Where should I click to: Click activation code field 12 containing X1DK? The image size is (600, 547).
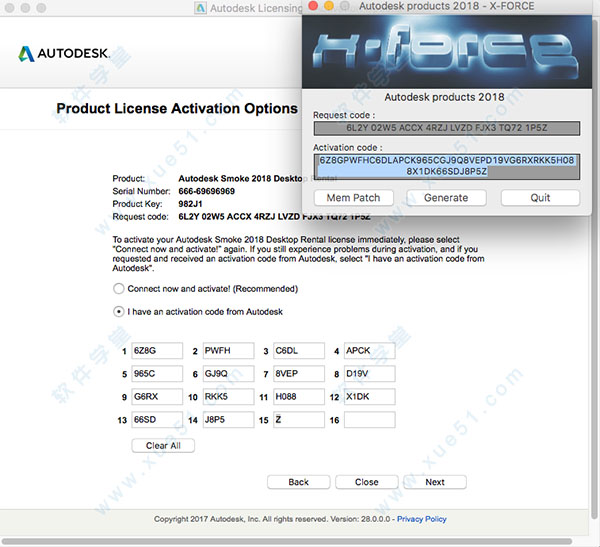(x=370, y=397)
